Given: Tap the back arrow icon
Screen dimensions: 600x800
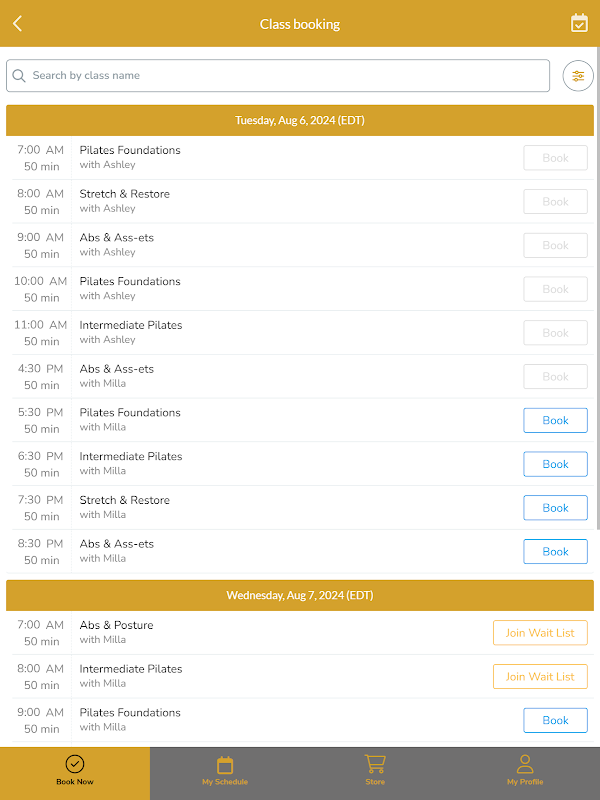Looking at the screenshot, I should tap(18, 24).
